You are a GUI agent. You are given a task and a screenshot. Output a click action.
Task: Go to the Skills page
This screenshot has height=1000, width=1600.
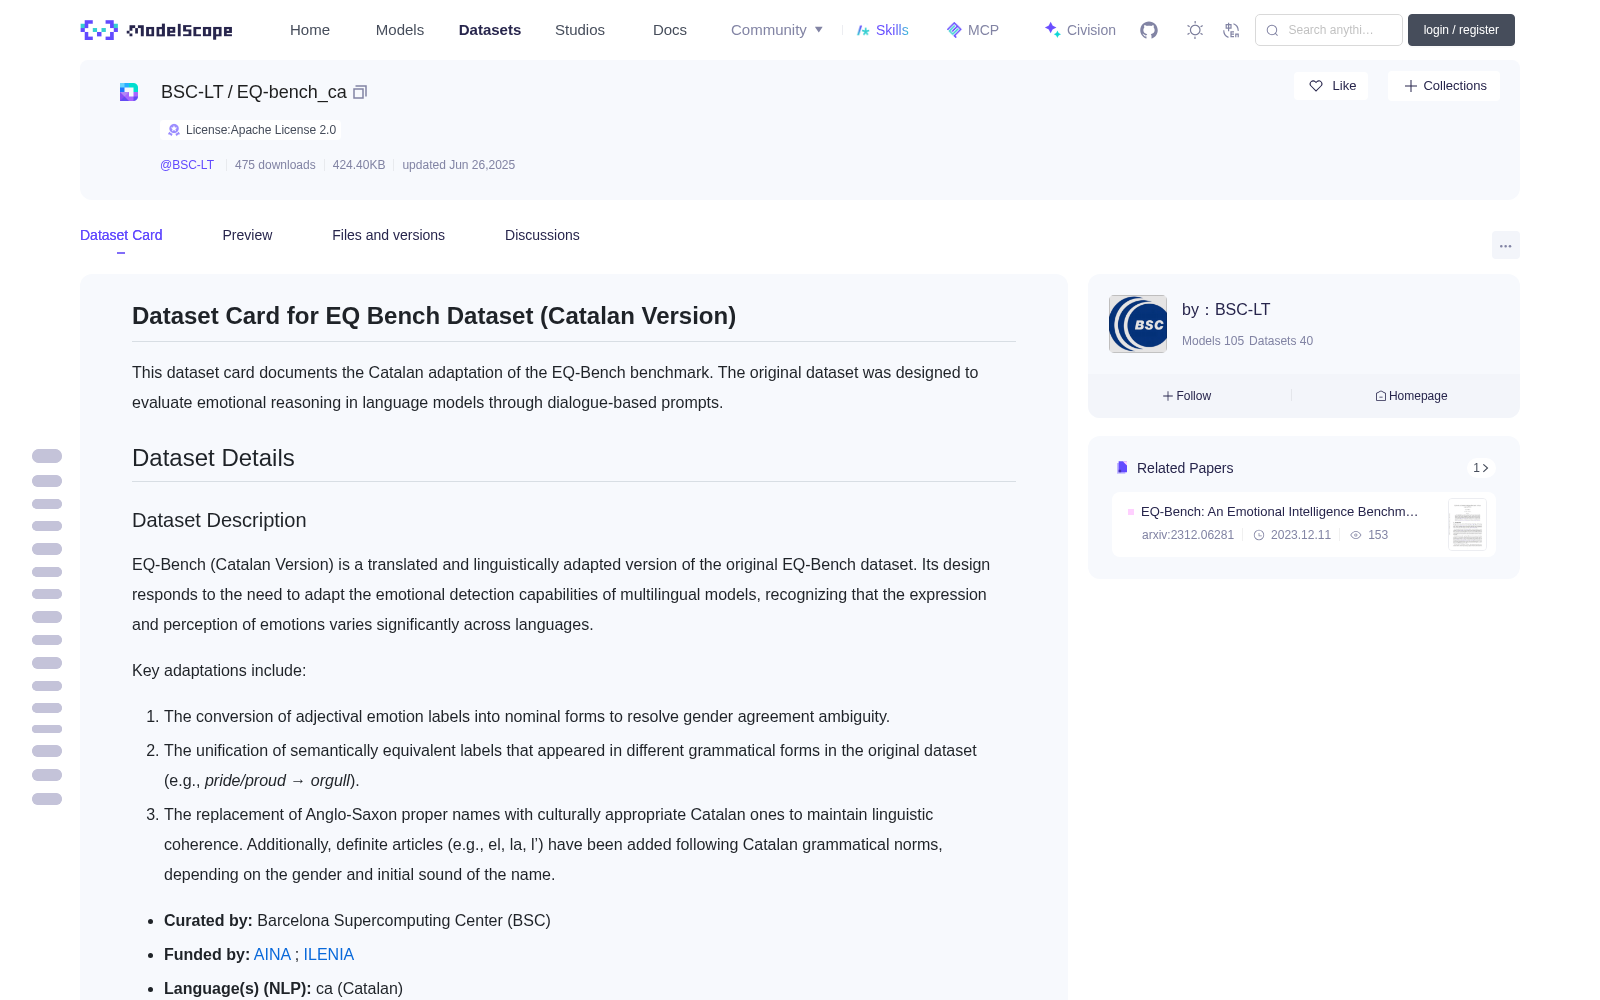tap(882, 30)
